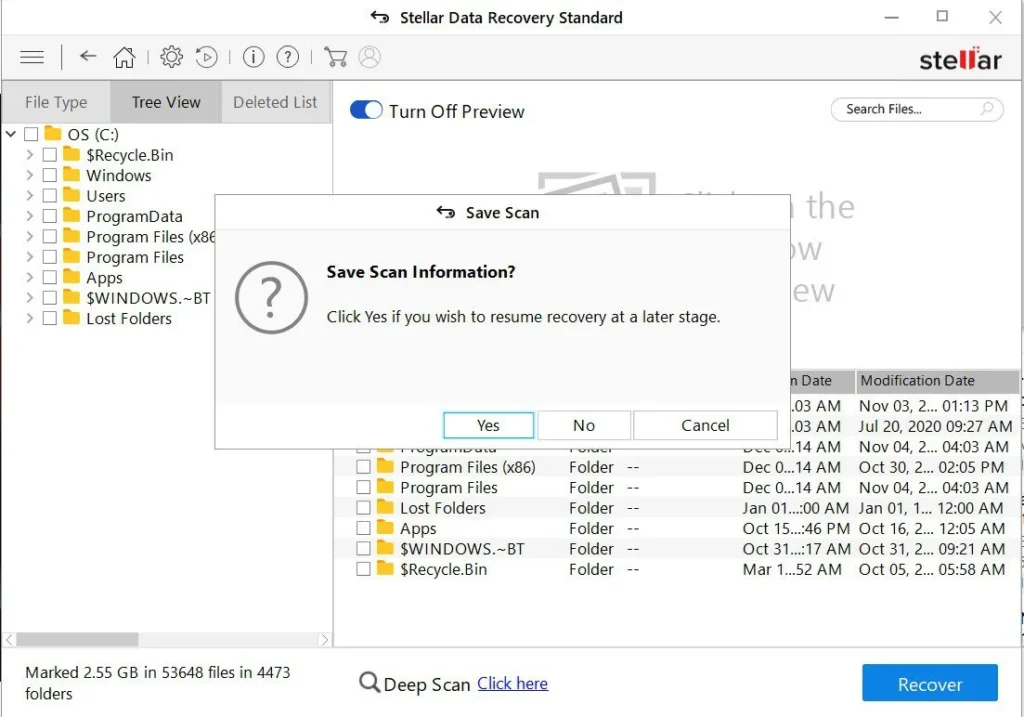Collapse the OS (C:) tree node
The image size is (1024, 717).
[x=10, y=135]
